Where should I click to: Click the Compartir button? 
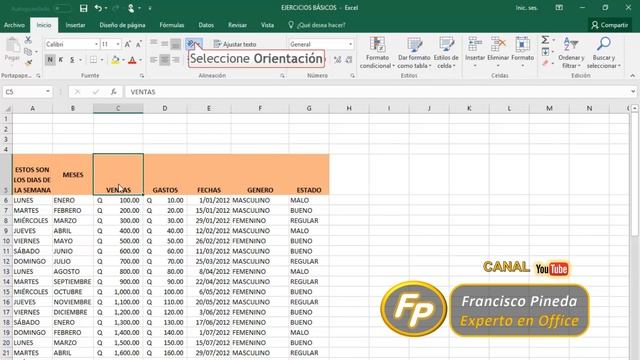(610, 25)
